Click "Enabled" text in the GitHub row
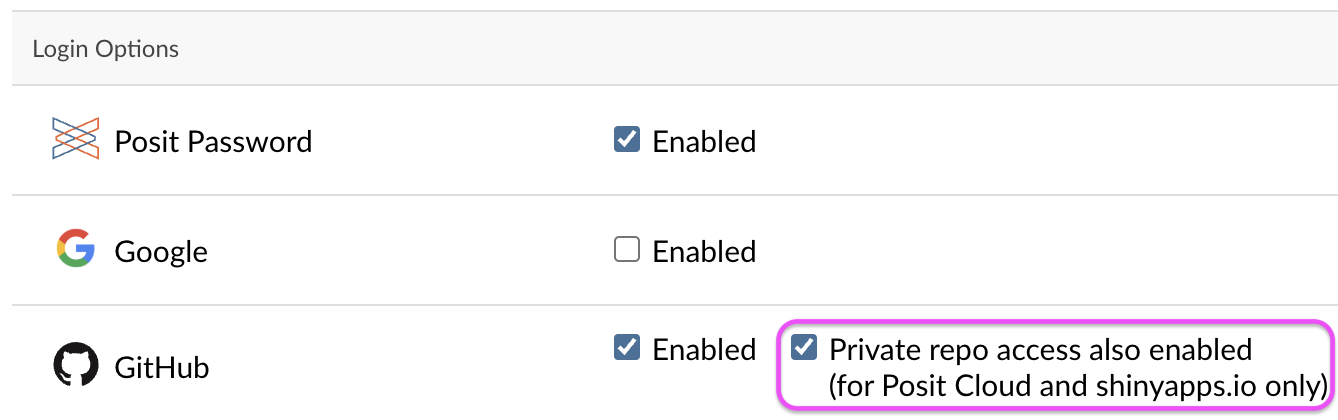1338x420 pixels. (x=704, y=350)
